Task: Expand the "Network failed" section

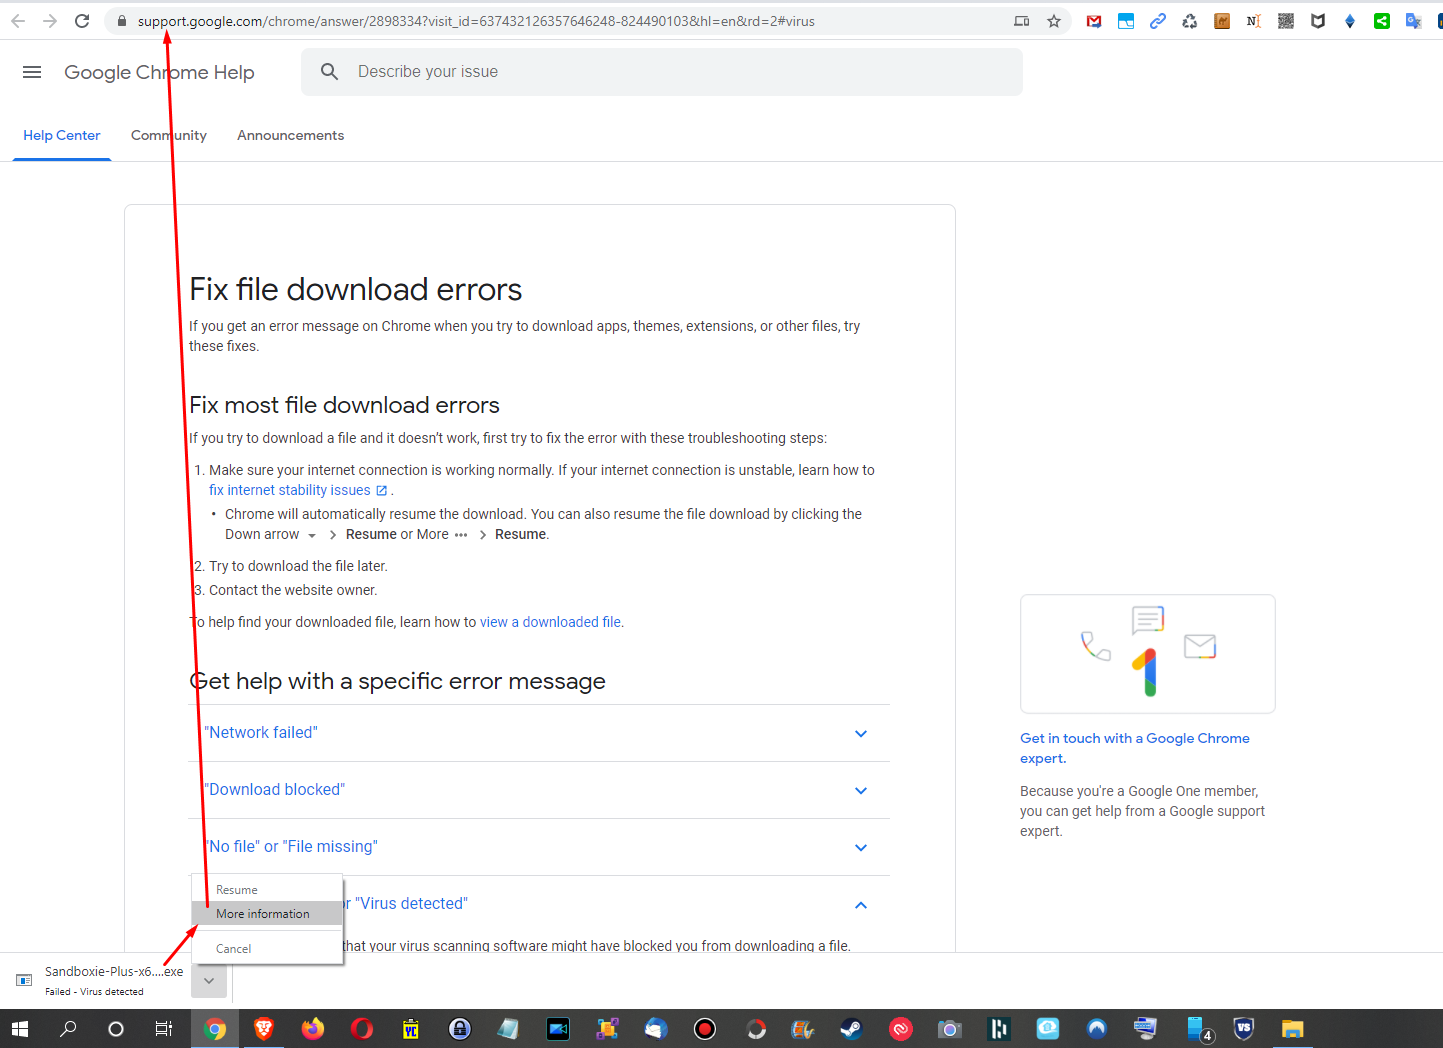Action: 860,733
